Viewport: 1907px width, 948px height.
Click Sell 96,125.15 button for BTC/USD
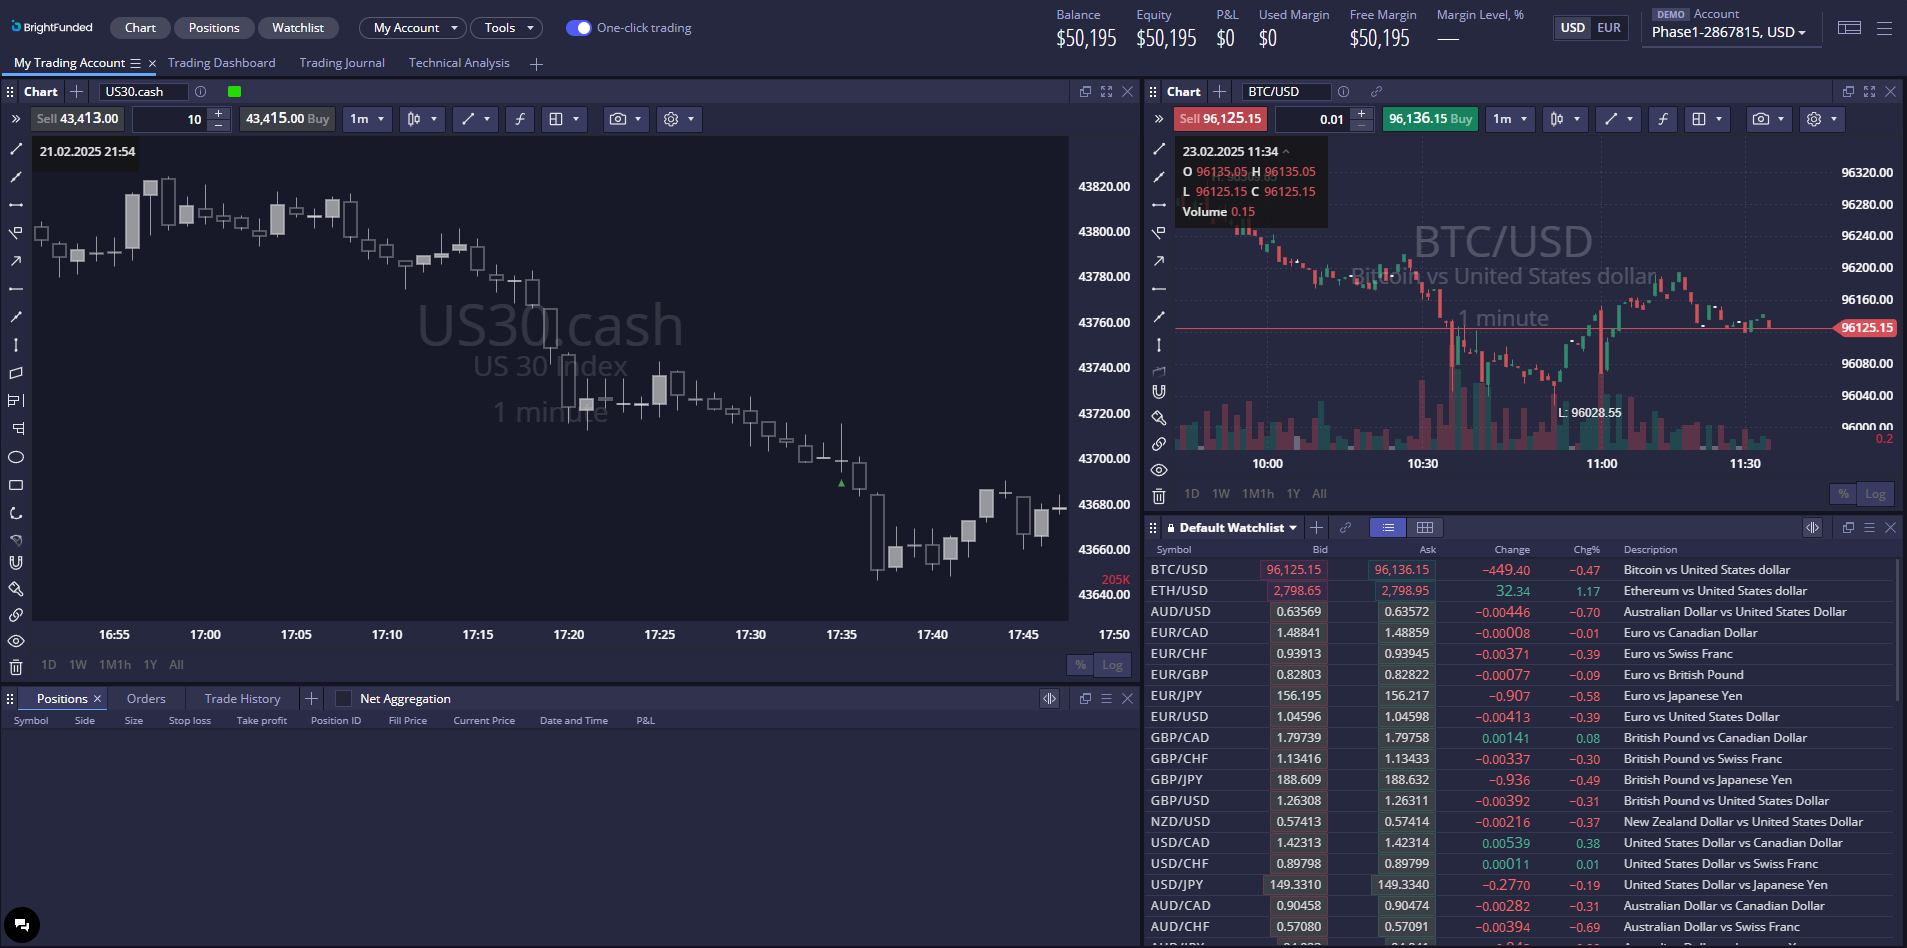[1221, 119]
